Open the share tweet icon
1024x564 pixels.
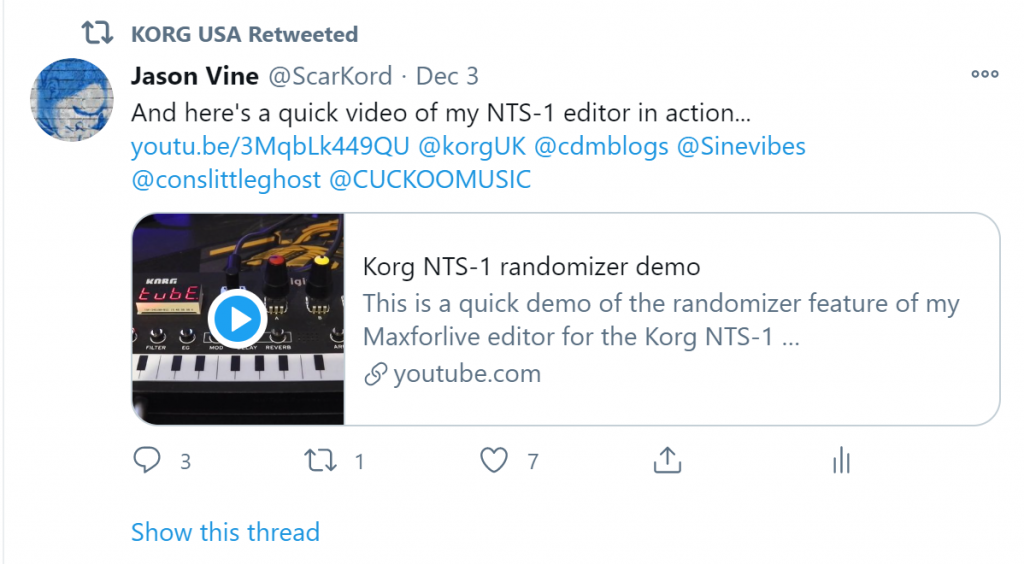[667, 460]
